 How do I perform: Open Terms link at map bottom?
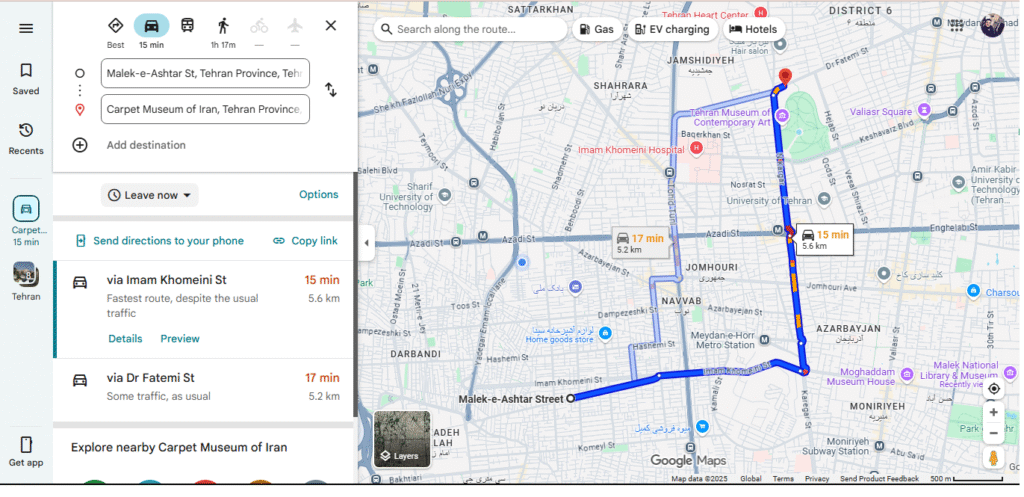click(x=783, y=479)
